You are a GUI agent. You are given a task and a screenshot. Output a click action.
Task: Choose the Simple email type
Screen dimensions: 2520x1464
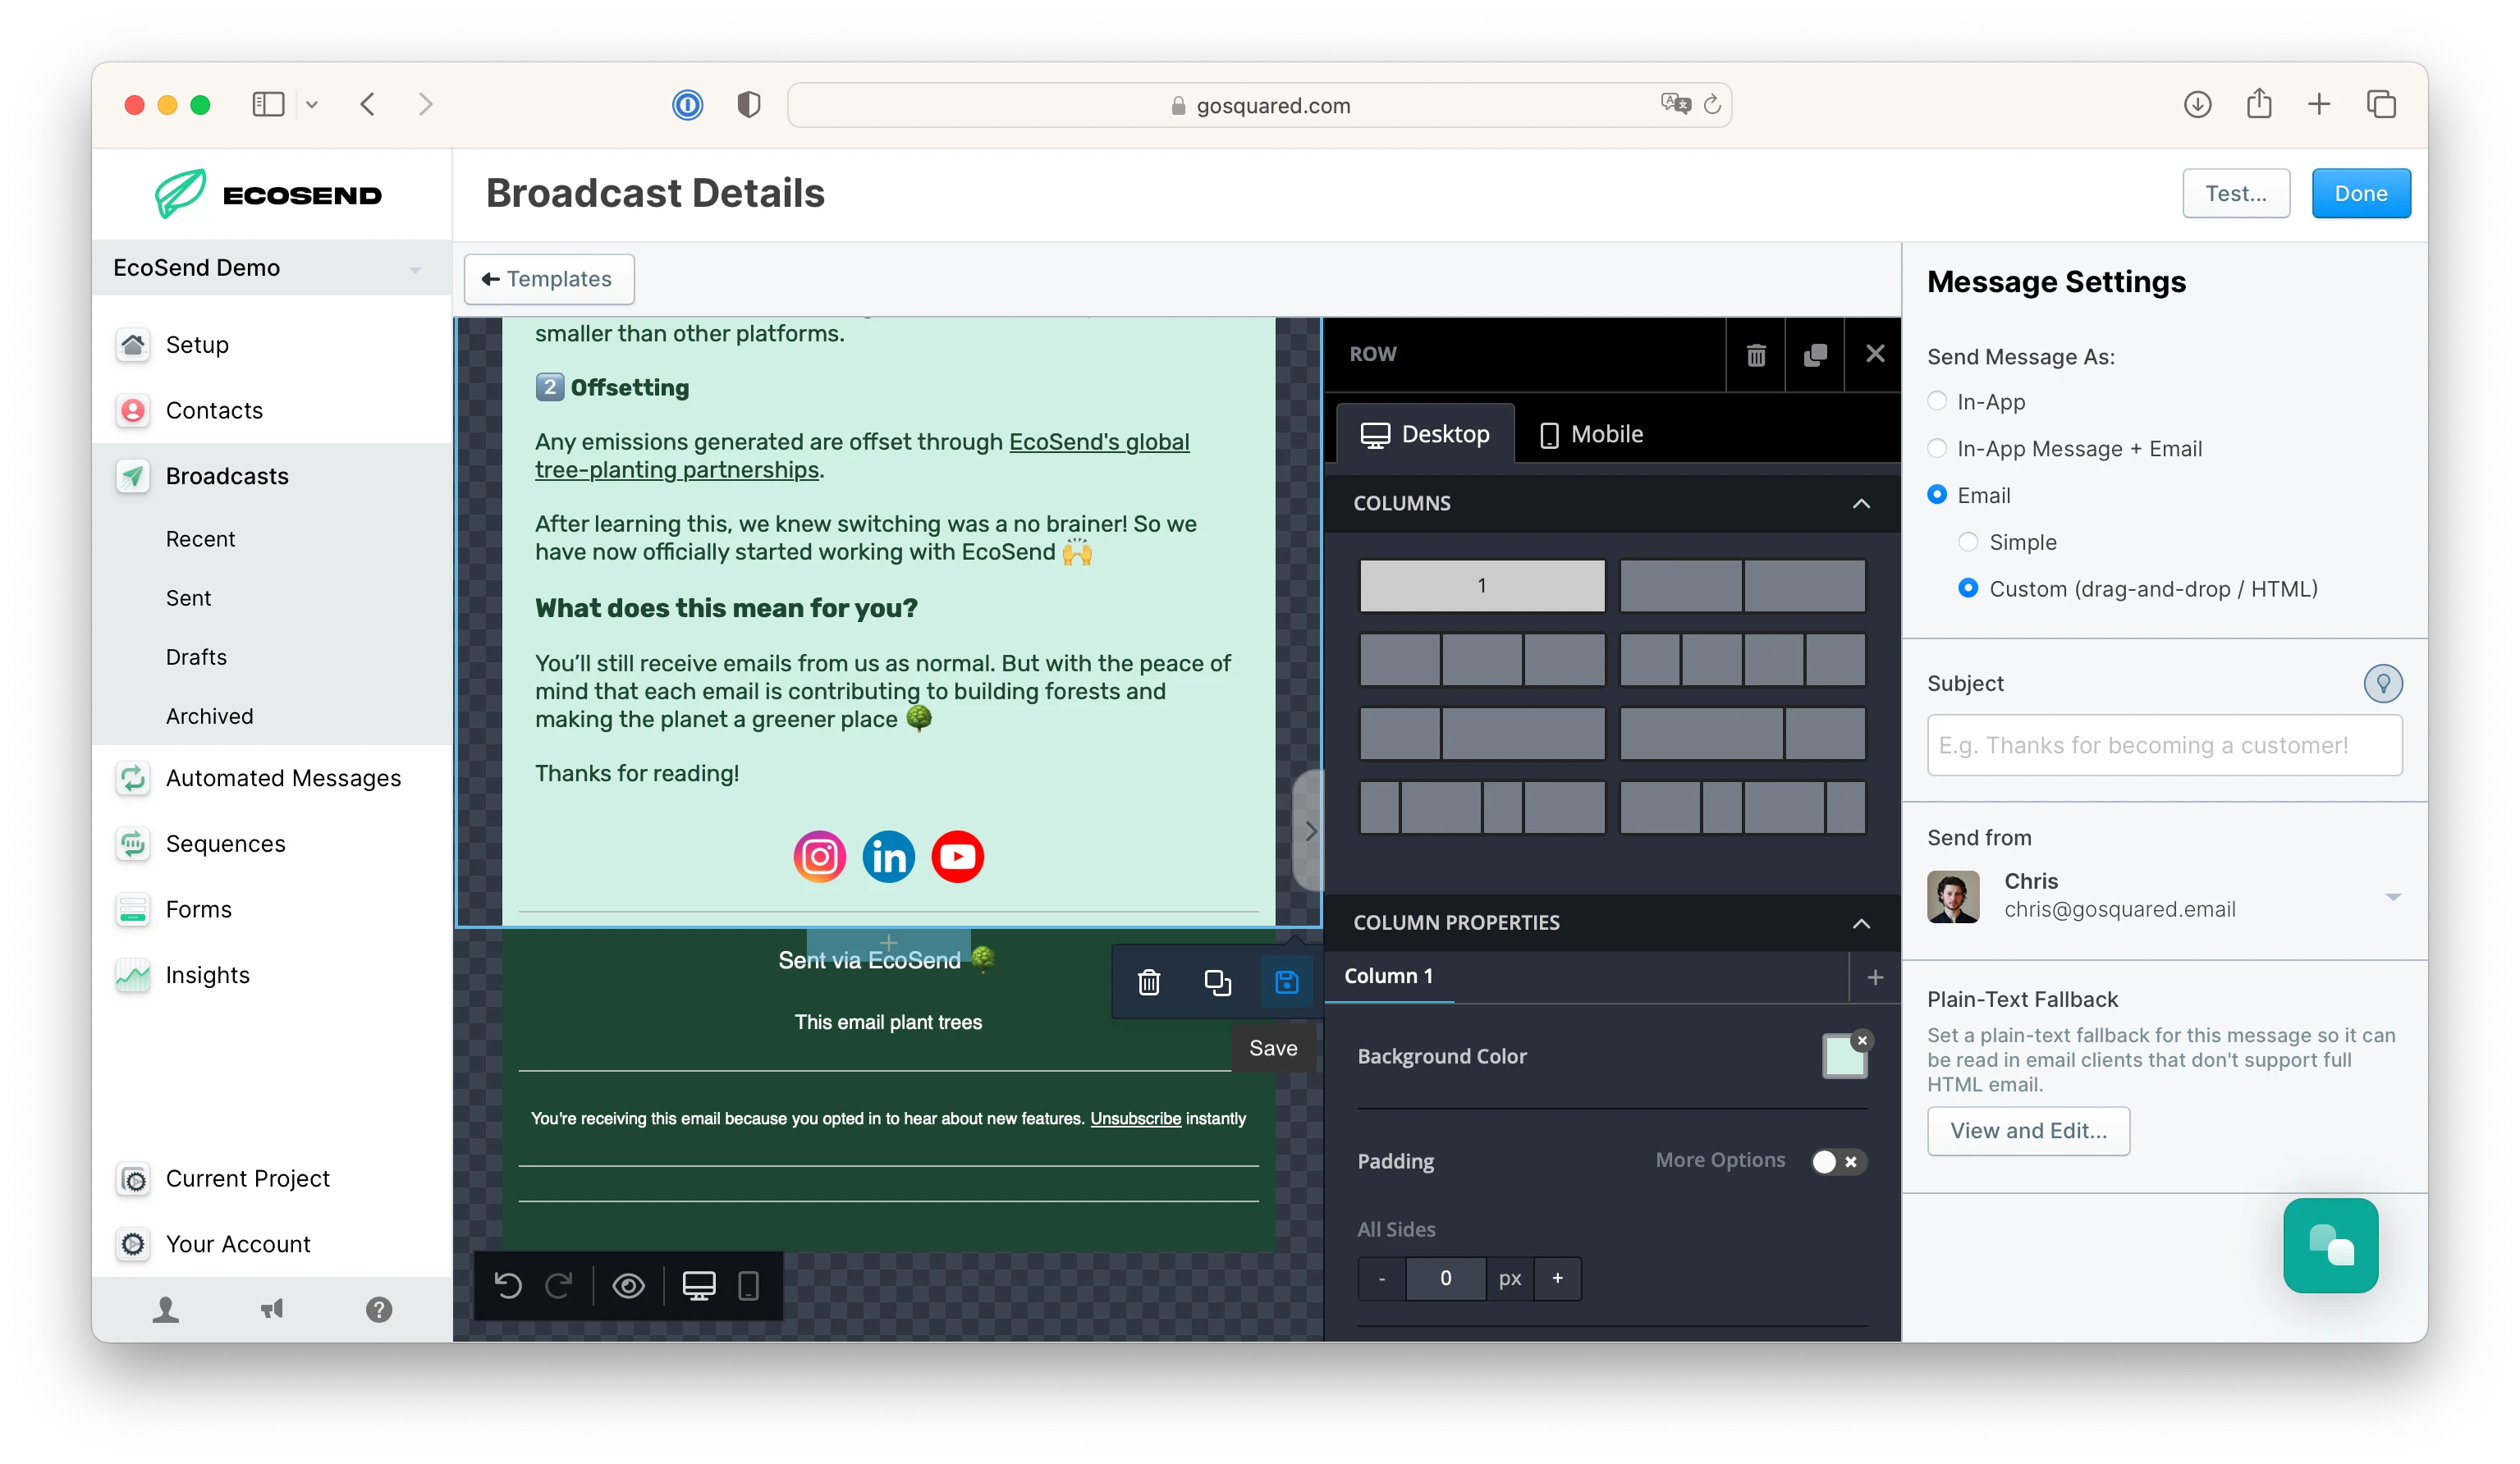[1968, 542]
